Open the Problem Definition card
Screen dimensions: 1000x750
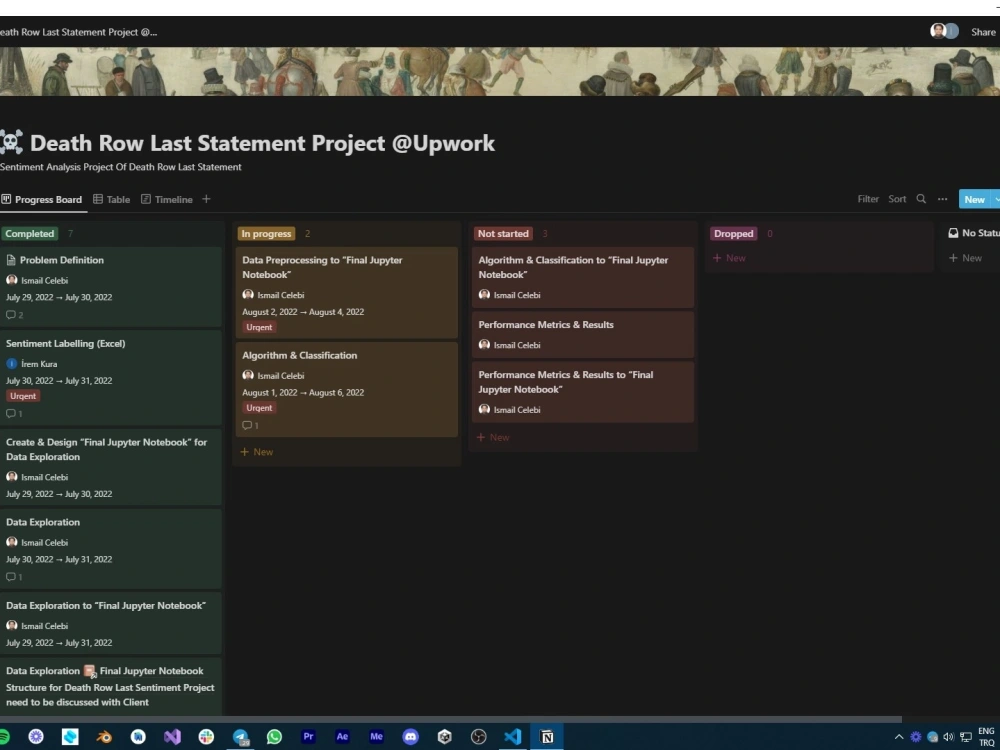pos(111,286)
